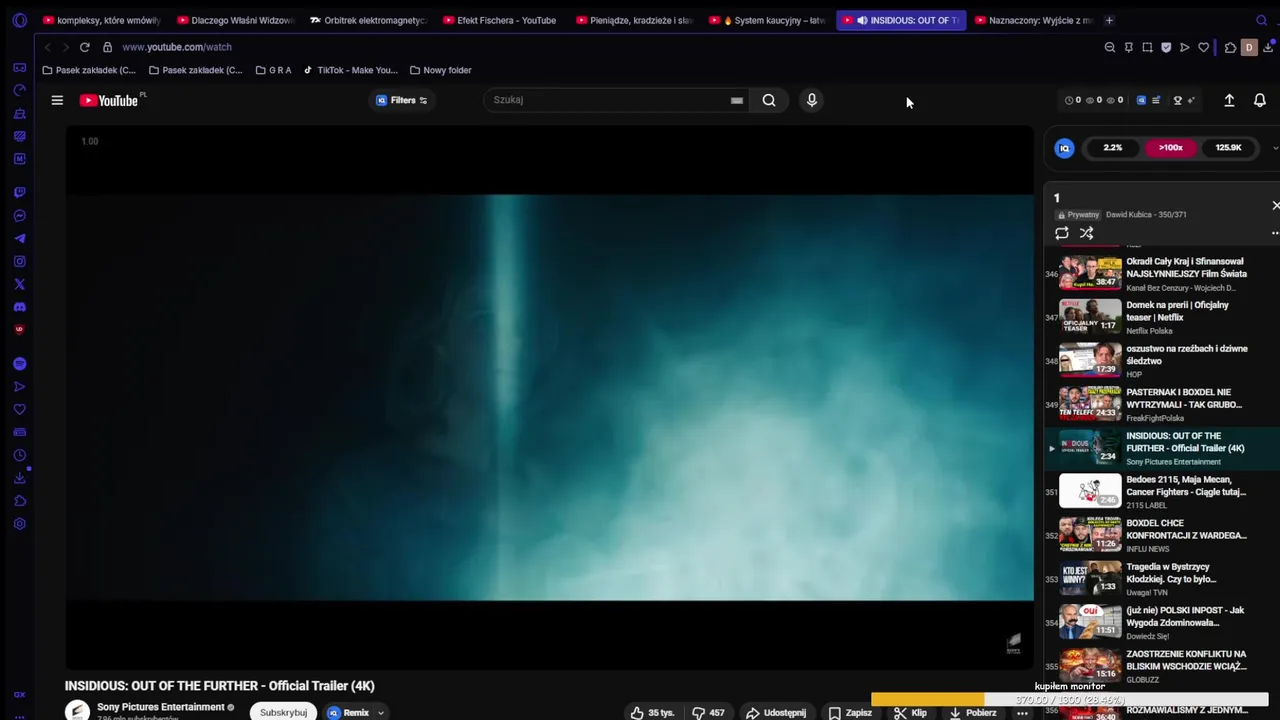Like the video (35 tys.)
The image size is (1280, 720).
coord(652,713)
